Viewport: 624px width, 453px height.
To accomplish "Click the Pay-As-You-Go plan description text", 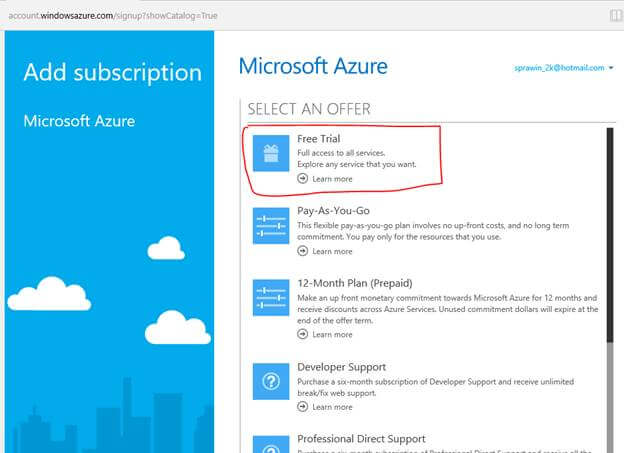I will (x=433, y=231).
